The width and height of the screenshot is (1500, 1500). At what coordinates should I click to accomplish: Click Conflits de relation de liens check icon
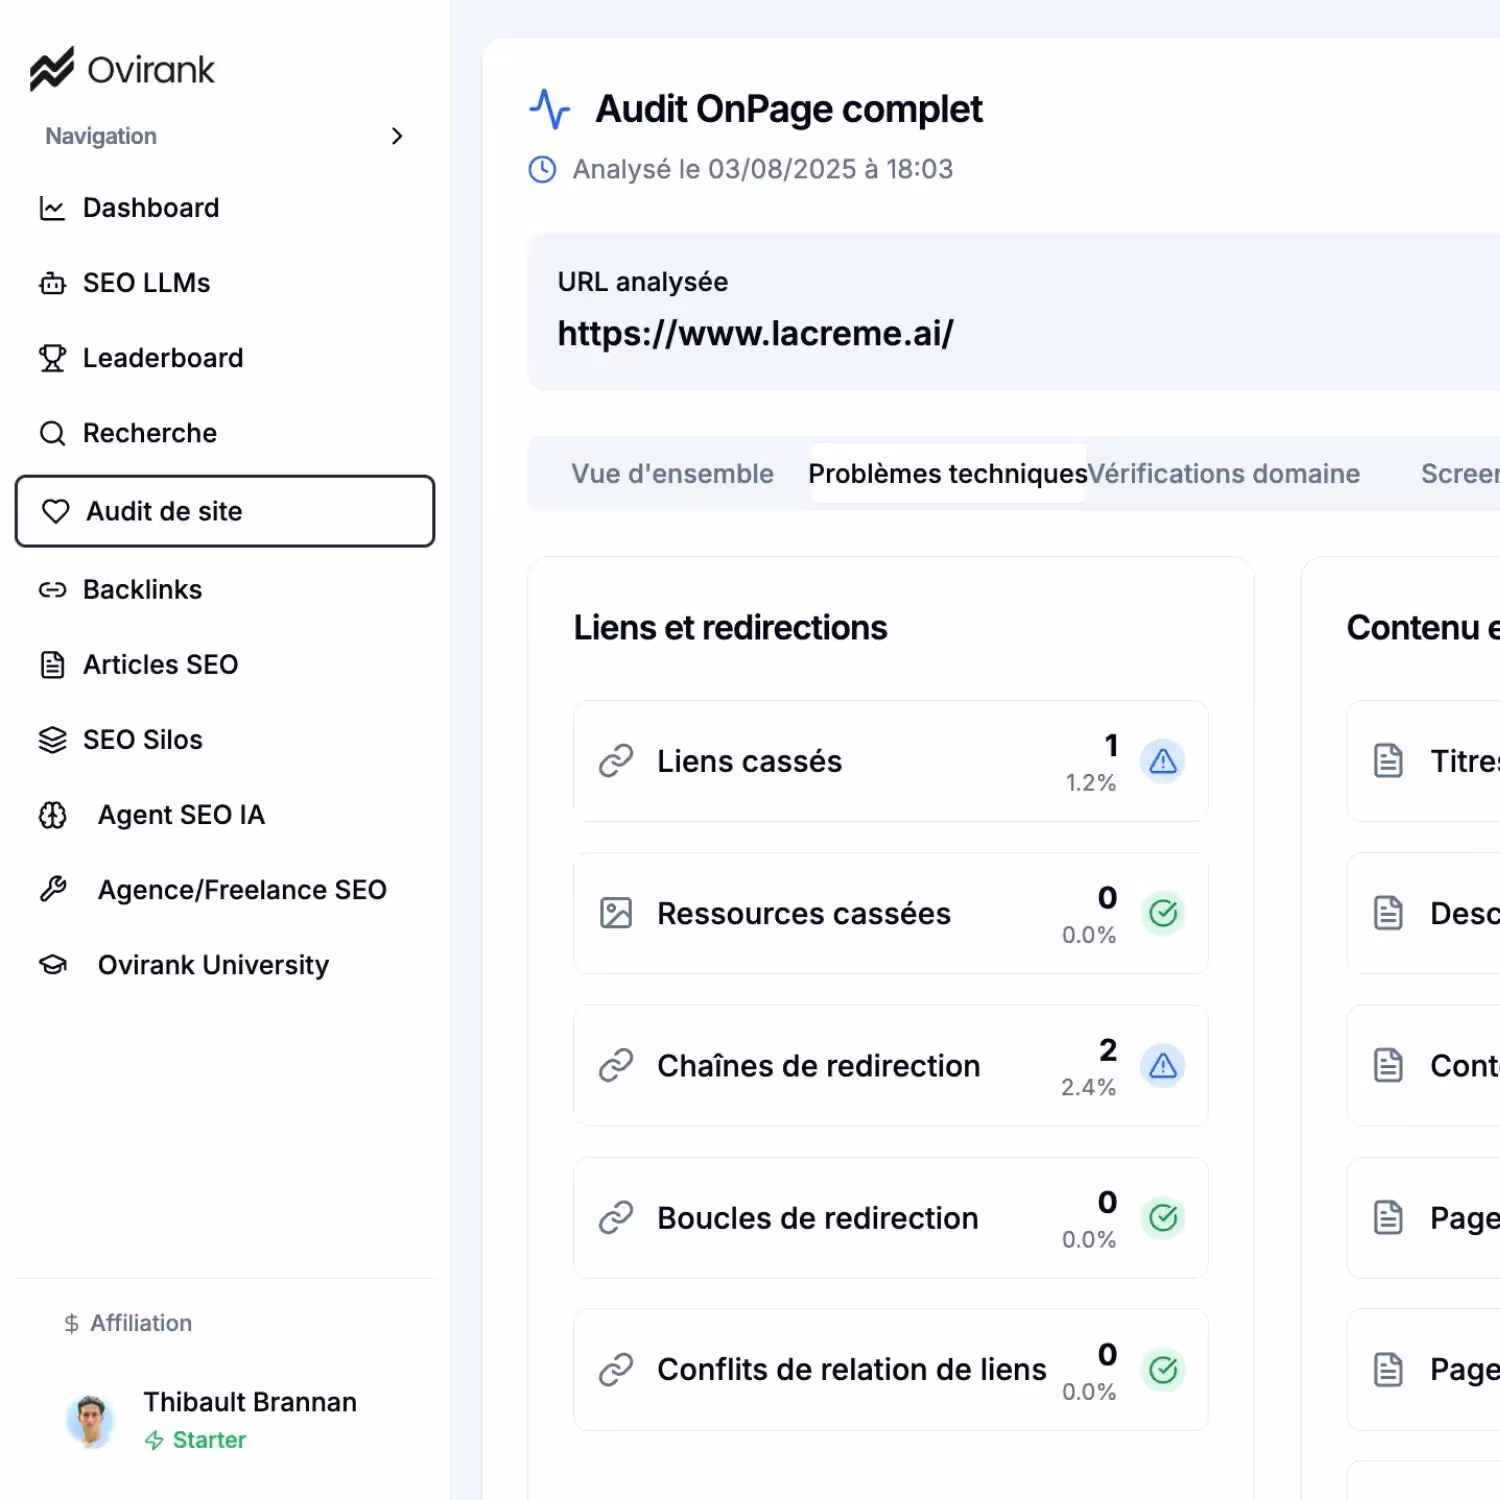(1163, 1370)
